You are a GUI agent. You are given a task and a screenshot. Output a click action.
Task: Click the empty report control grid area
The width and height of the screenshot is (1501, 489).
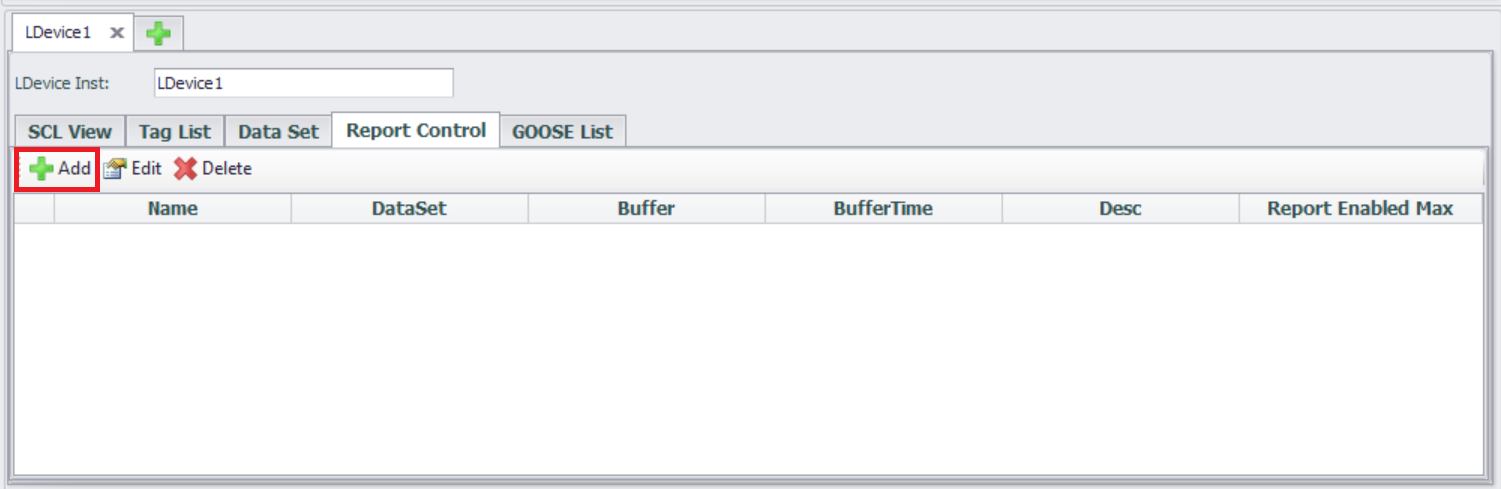(748, 348)
